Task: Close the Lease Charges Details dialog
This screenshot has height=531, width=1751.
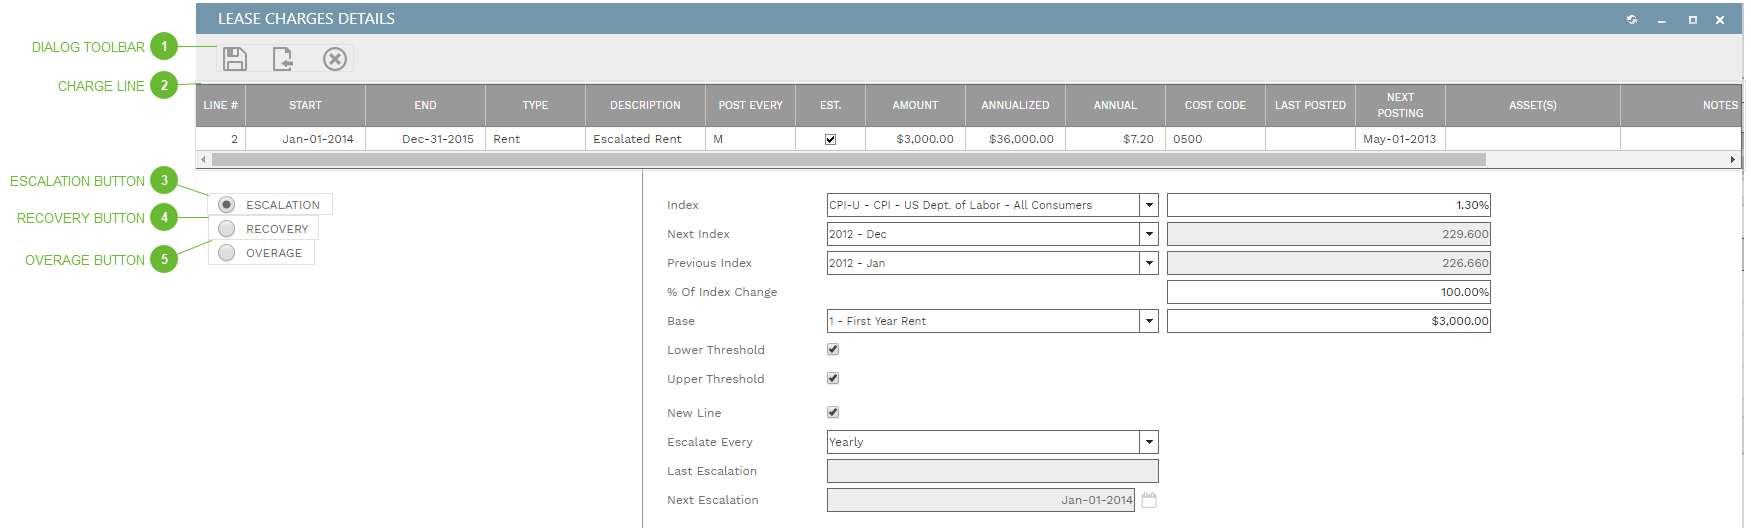Action: click(1720, 19)
